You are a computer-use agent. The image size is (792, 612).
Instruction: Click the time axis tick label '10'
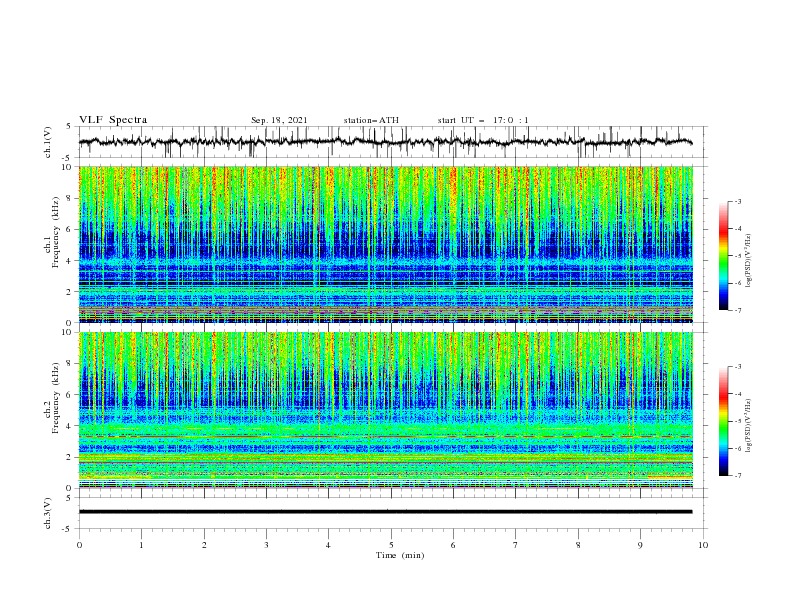(703, 545)
